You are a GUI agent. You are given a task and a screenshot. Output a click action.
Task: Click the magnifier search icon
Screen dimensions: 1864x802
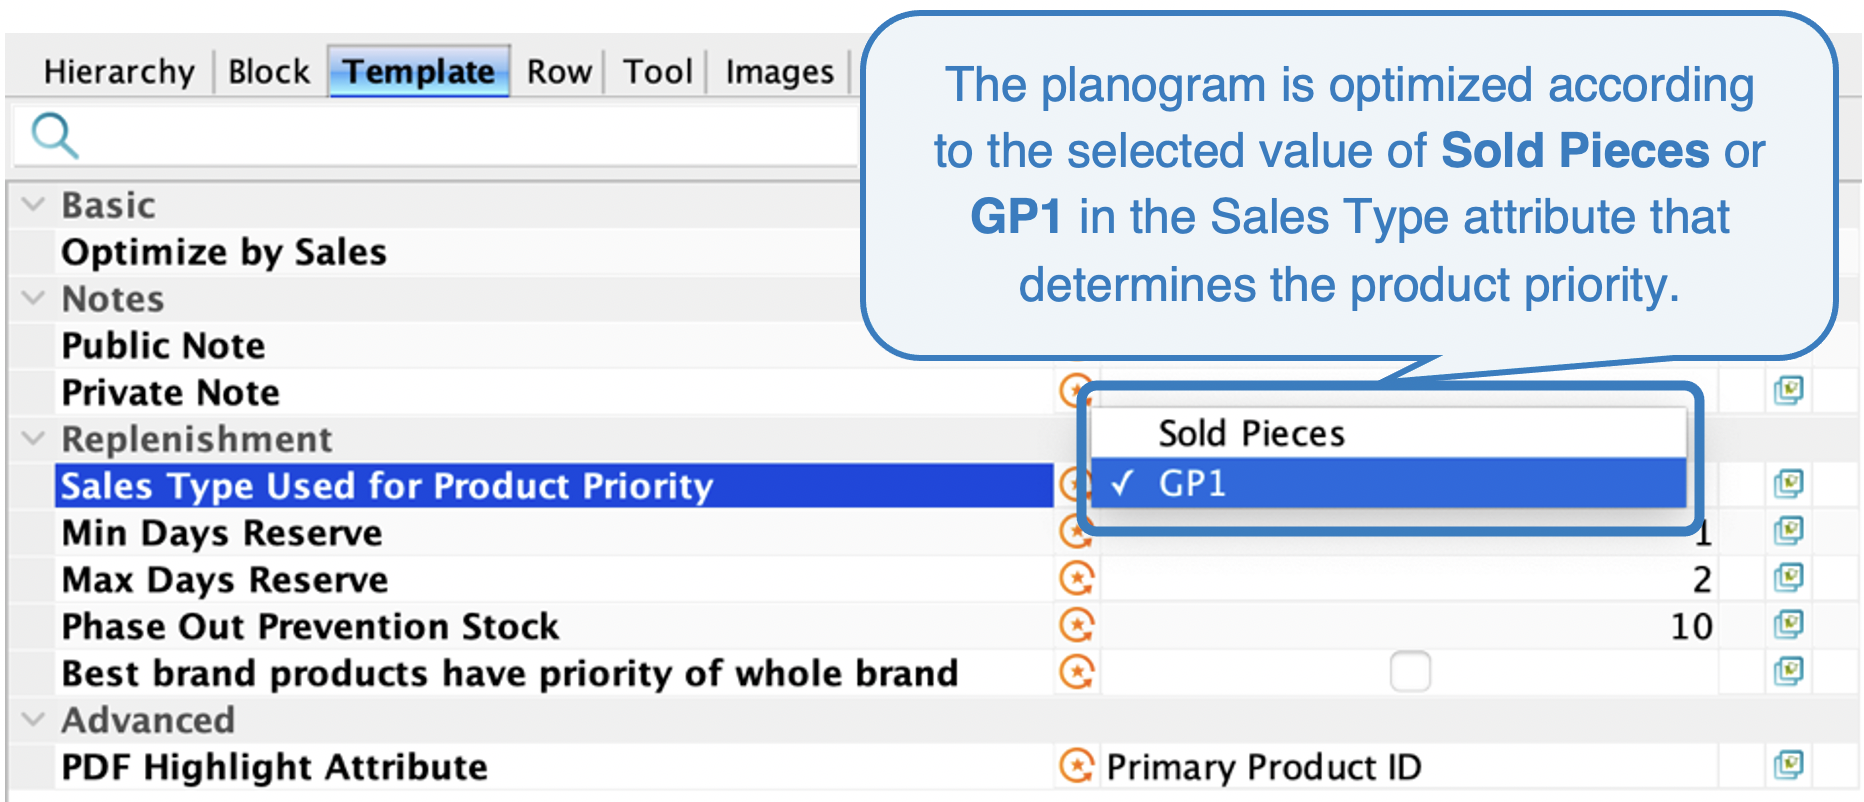pyautogui.click(x=54, y=135)
